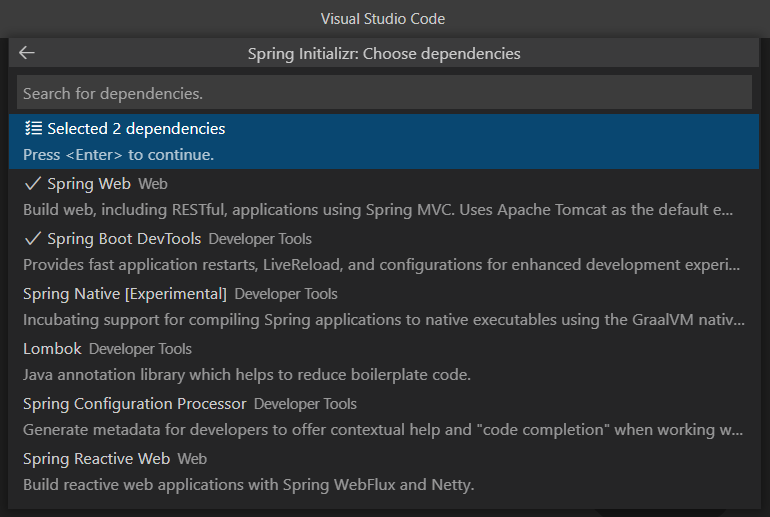Screen dimensions: 770x517
Task: Pick Spring Configuration Processor
Action: click(x=384, y=416)
